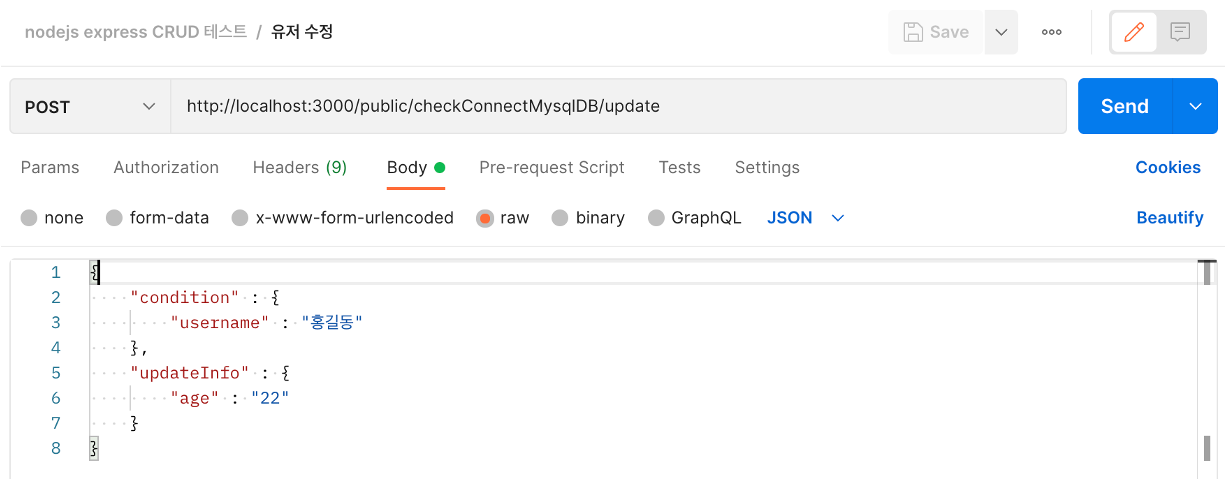Expand the Send button arrow options
This screenshot has height=480, width=1226.
1195,106
